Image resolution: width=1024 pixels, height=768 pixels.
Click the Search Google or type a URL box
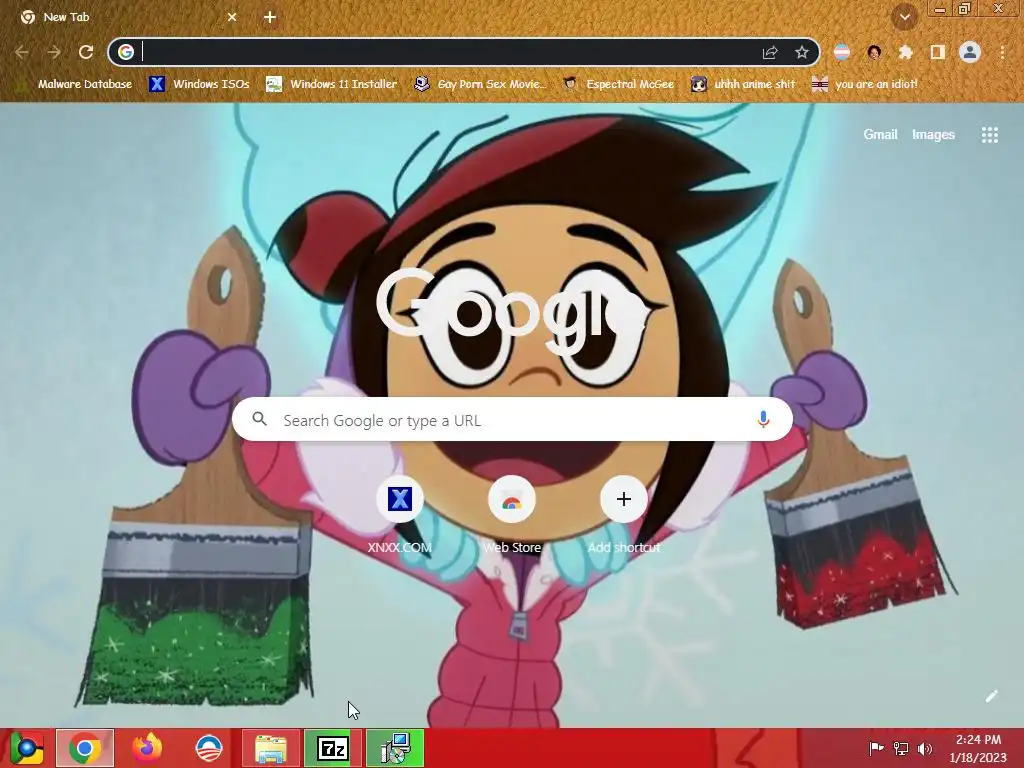click(513, 419)
